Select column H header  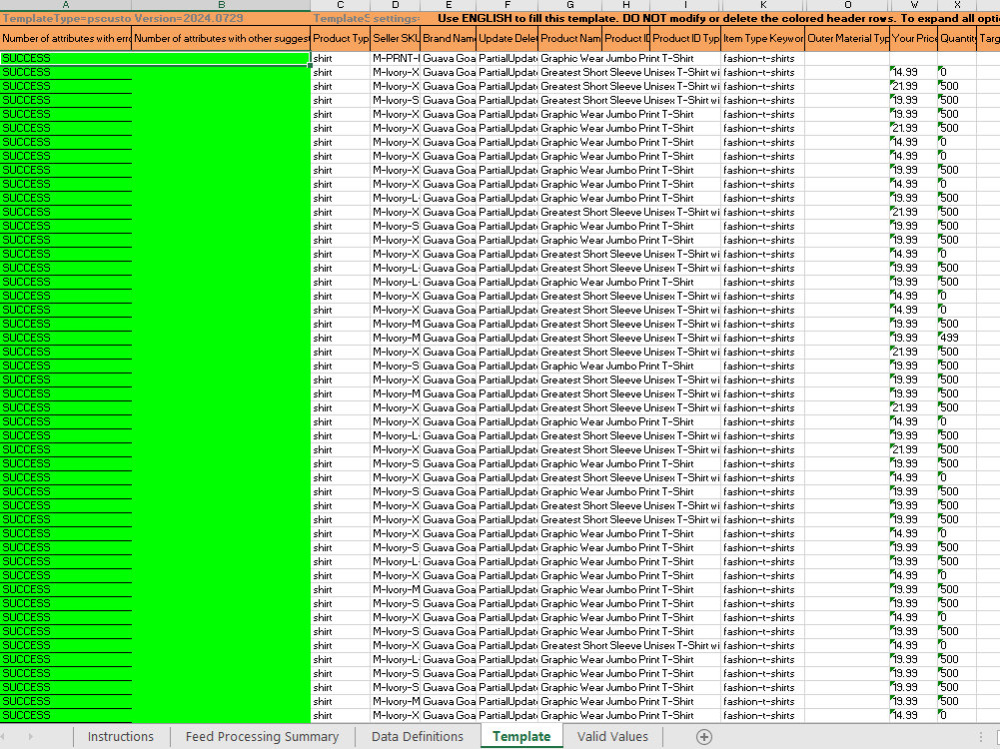626,5
